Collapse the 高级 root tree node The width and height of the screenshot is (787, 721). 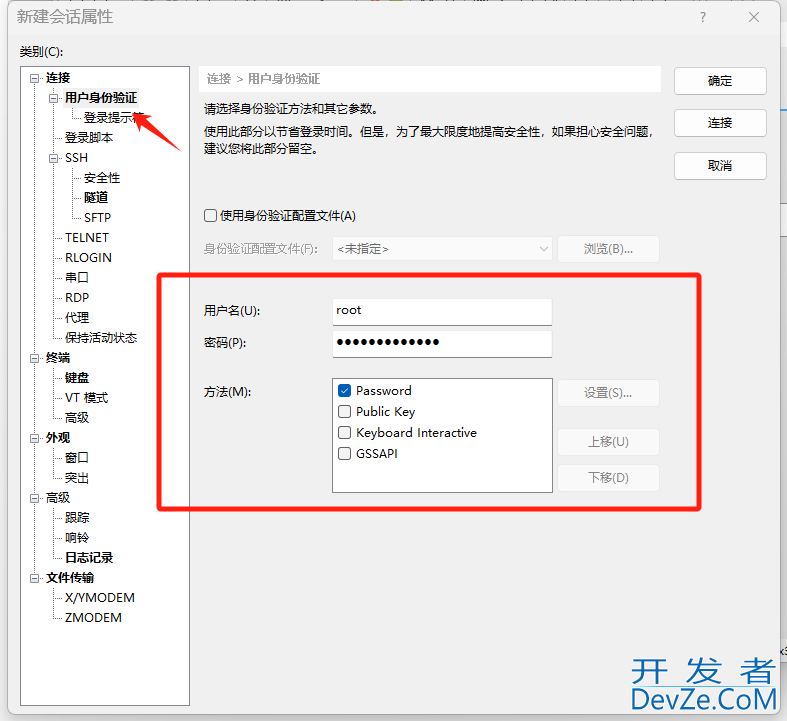click(x=34, y=498)
